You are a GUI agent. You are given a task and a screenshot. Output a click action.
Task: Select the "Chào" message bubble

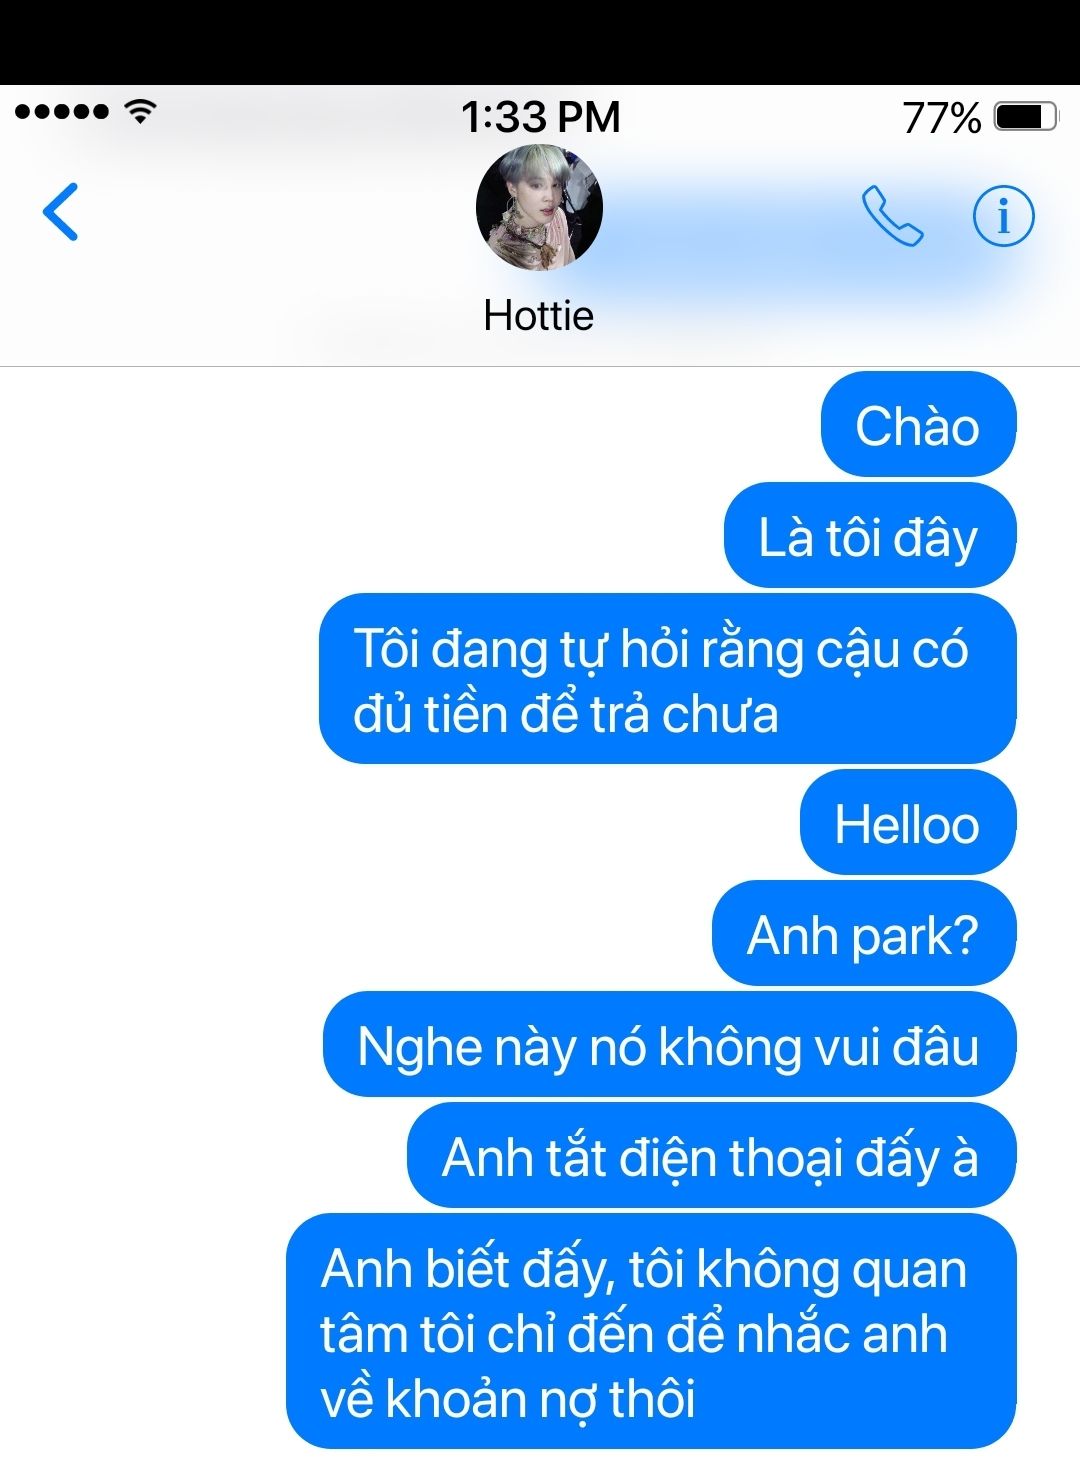tap(918, 425)
